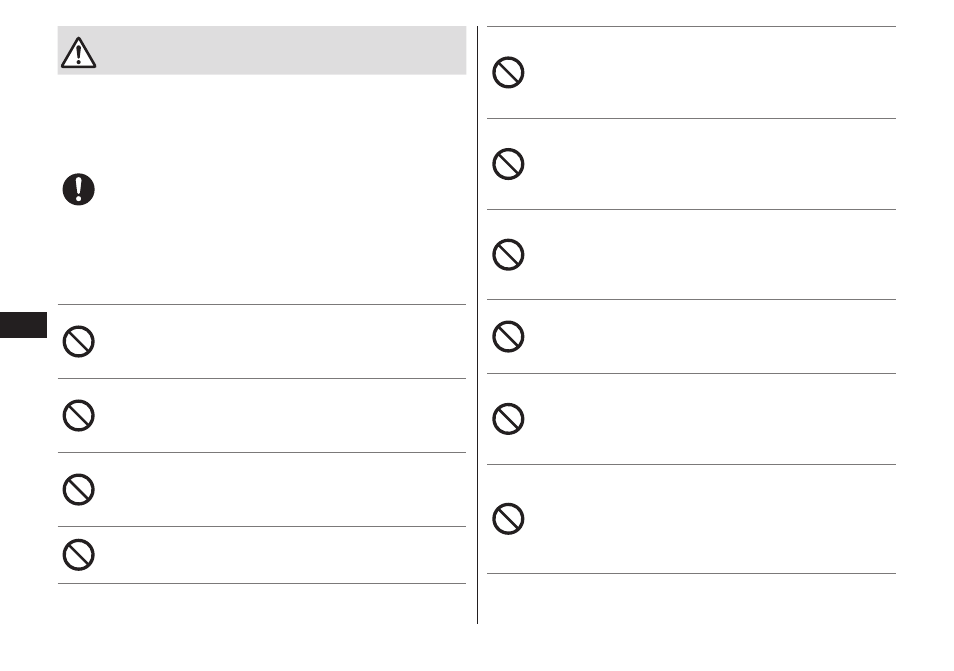954x671 pixels.
Task: Select the second prohibition icon in the left column
Action: [78, 415]
